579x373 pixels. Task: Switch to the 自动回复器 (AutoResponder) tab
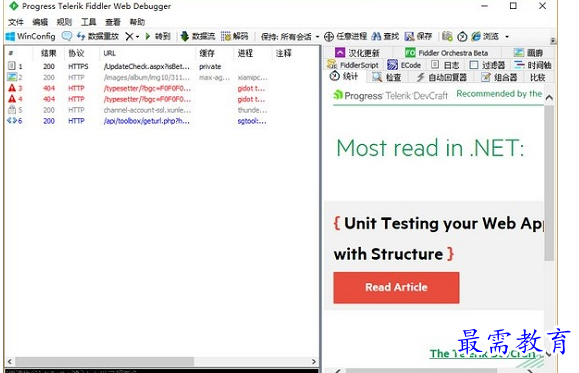pyautogui.click(x=442, y=77)
